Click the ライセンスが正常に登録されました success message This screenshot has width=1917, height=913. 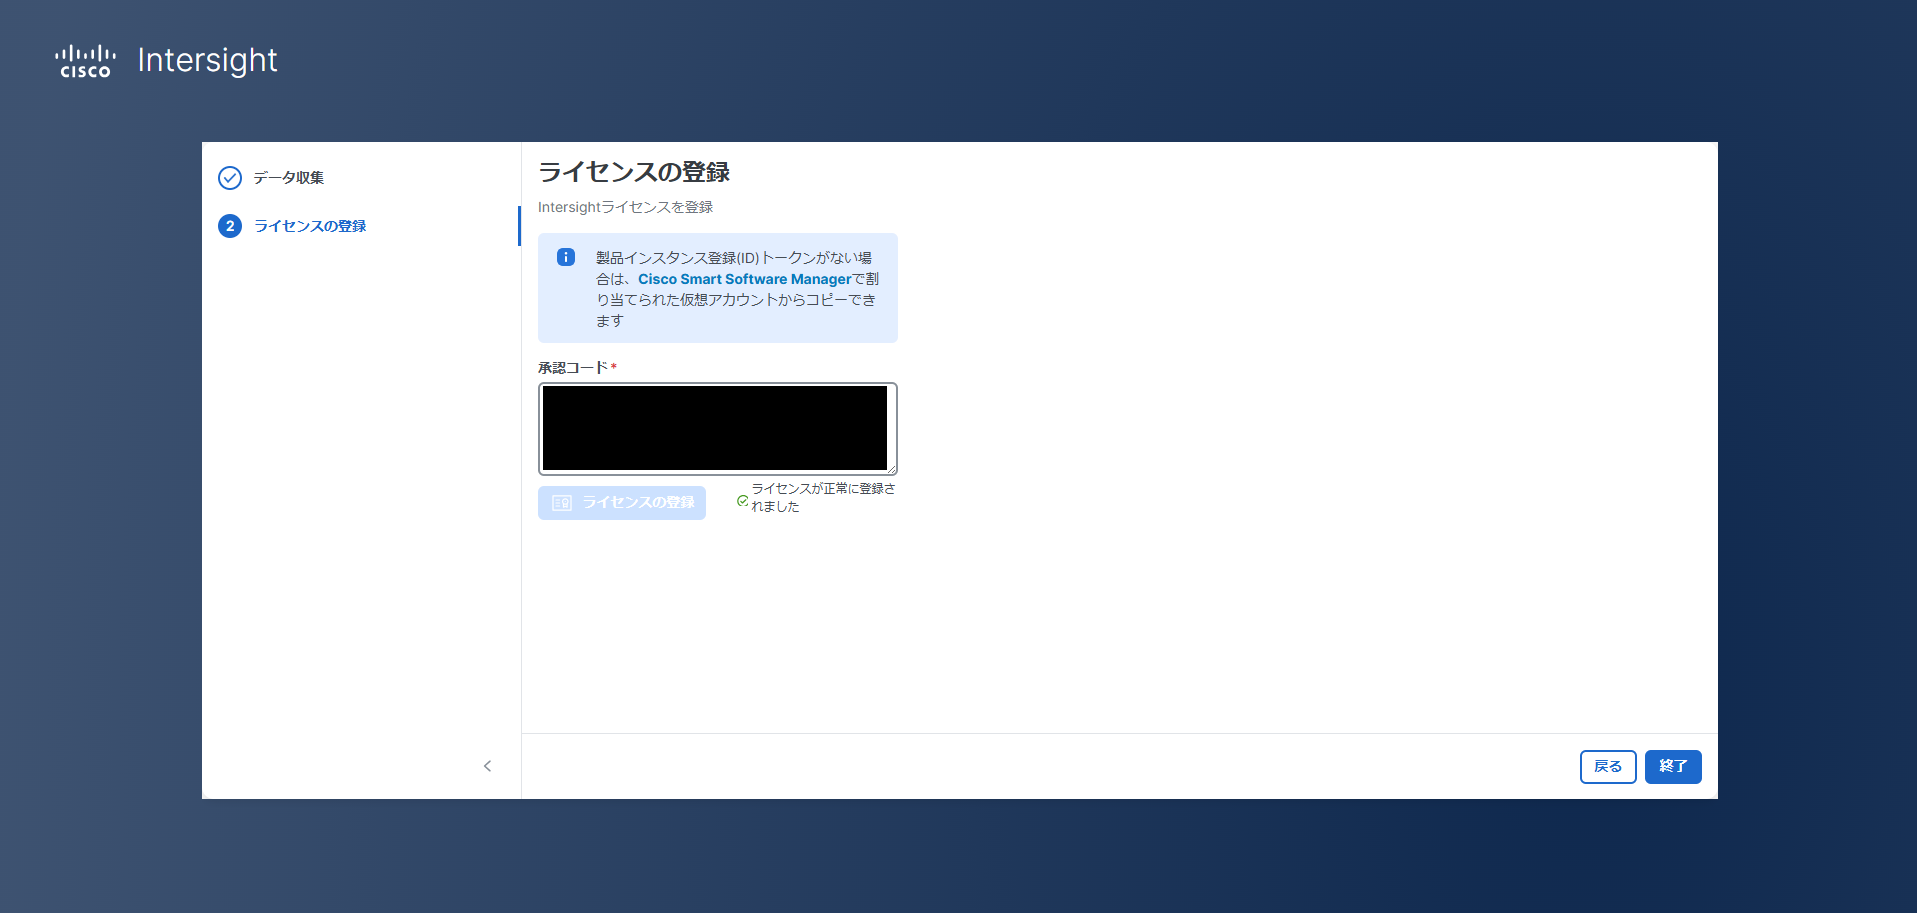click(822, 497)
